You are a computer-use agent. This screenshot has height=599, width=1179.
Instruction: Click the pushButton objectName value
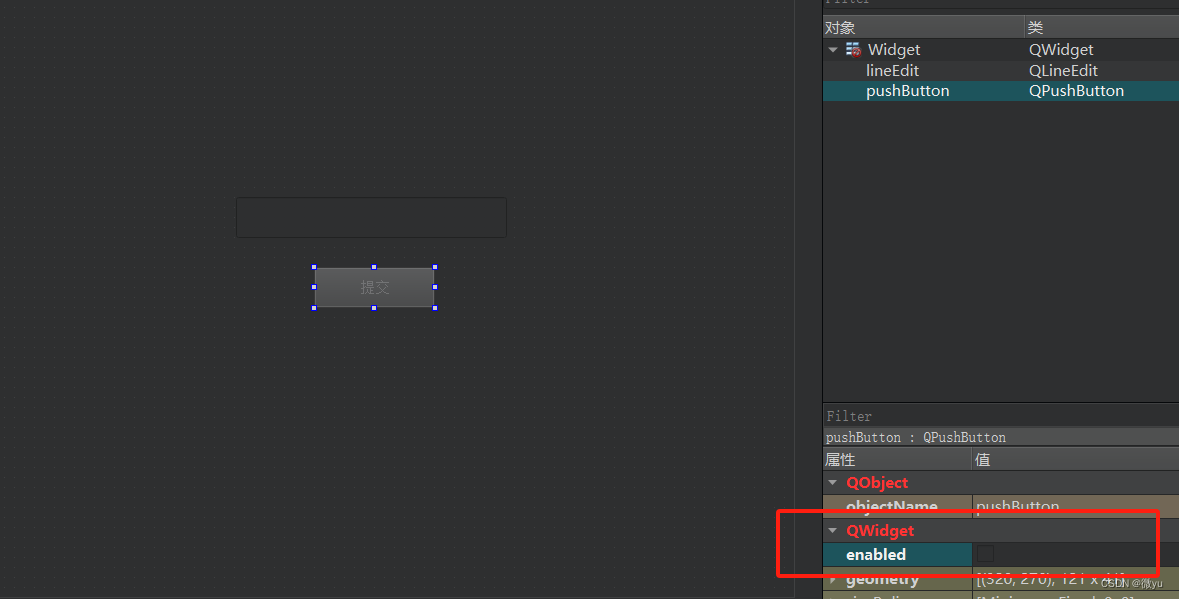1075,506
